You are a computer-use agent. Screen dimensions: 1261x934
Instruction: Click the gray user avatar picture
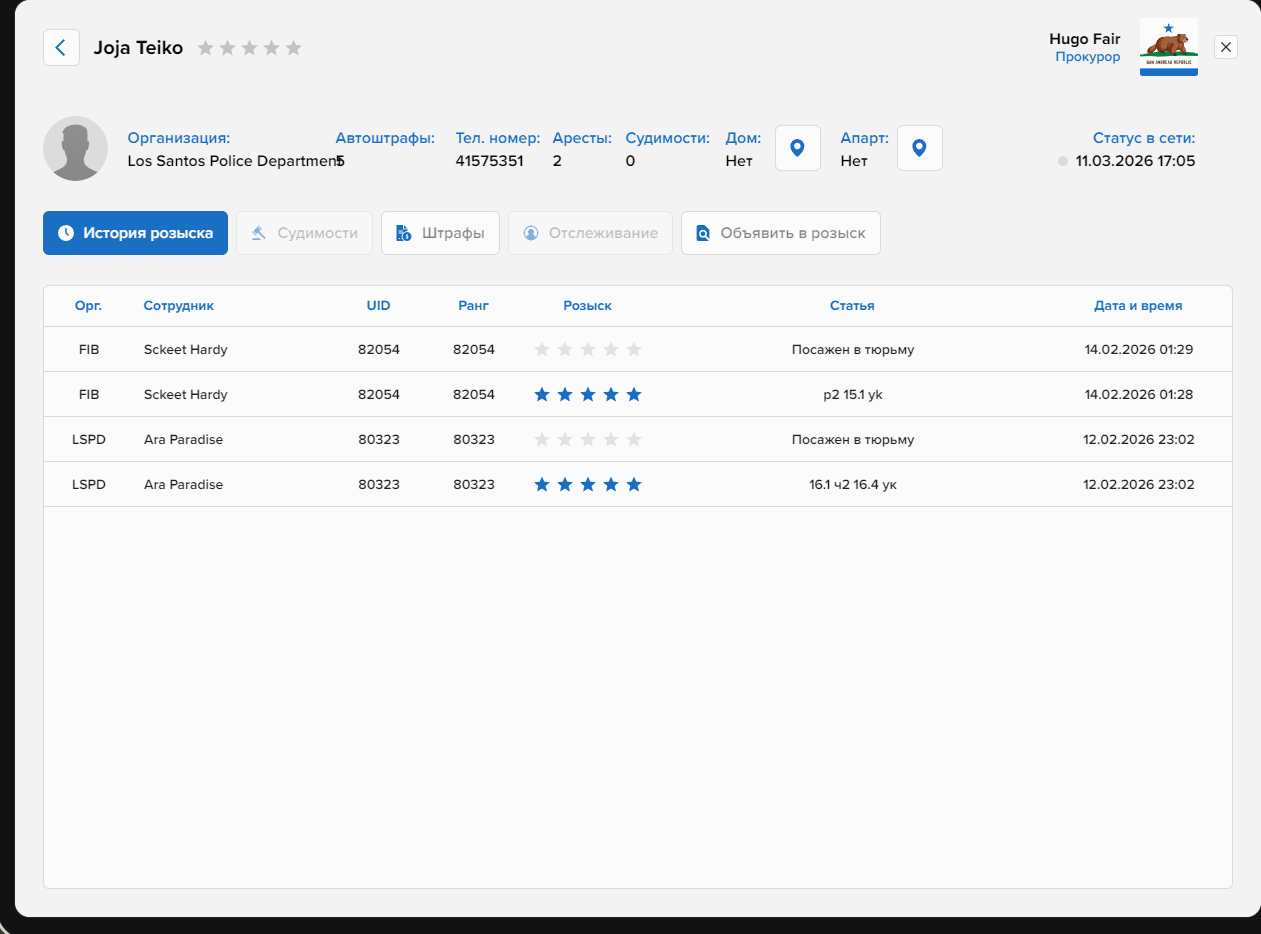tap(75, 148)
